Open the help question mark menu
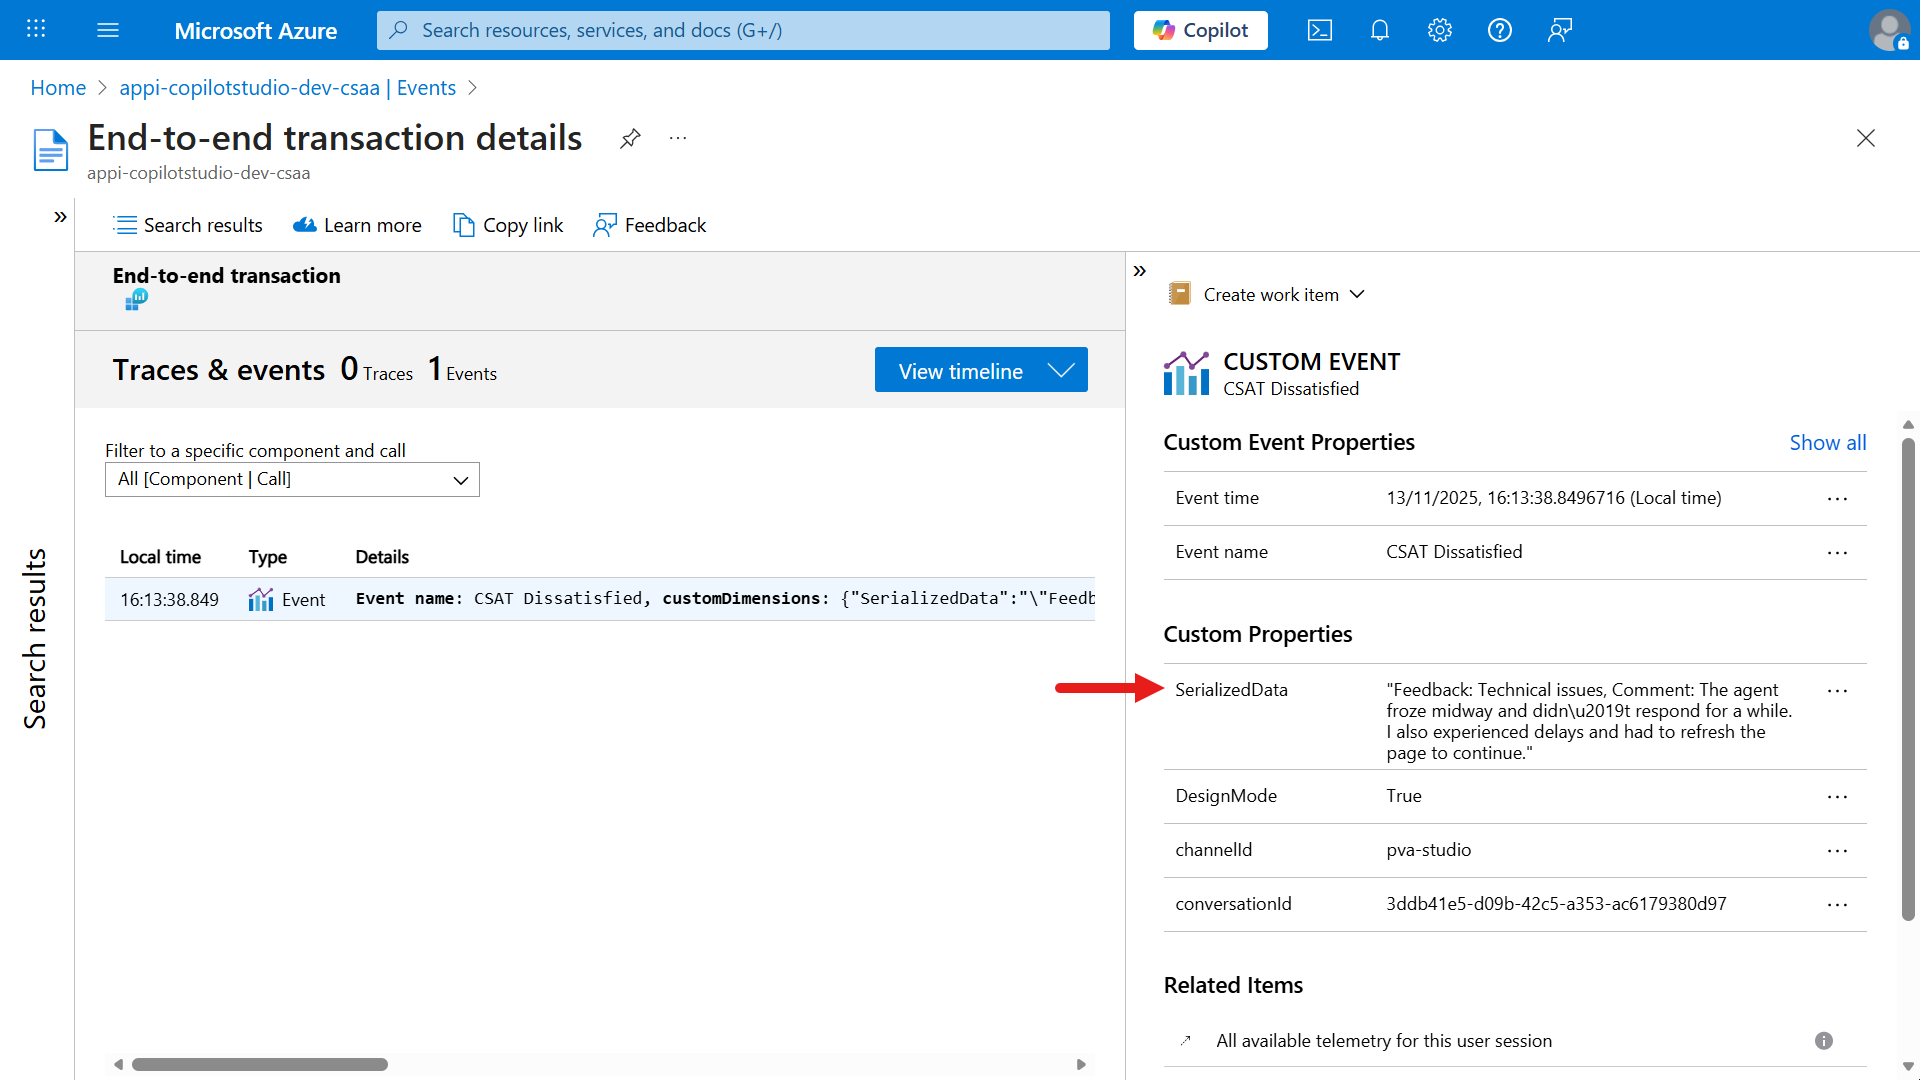 pos(1499,30)
